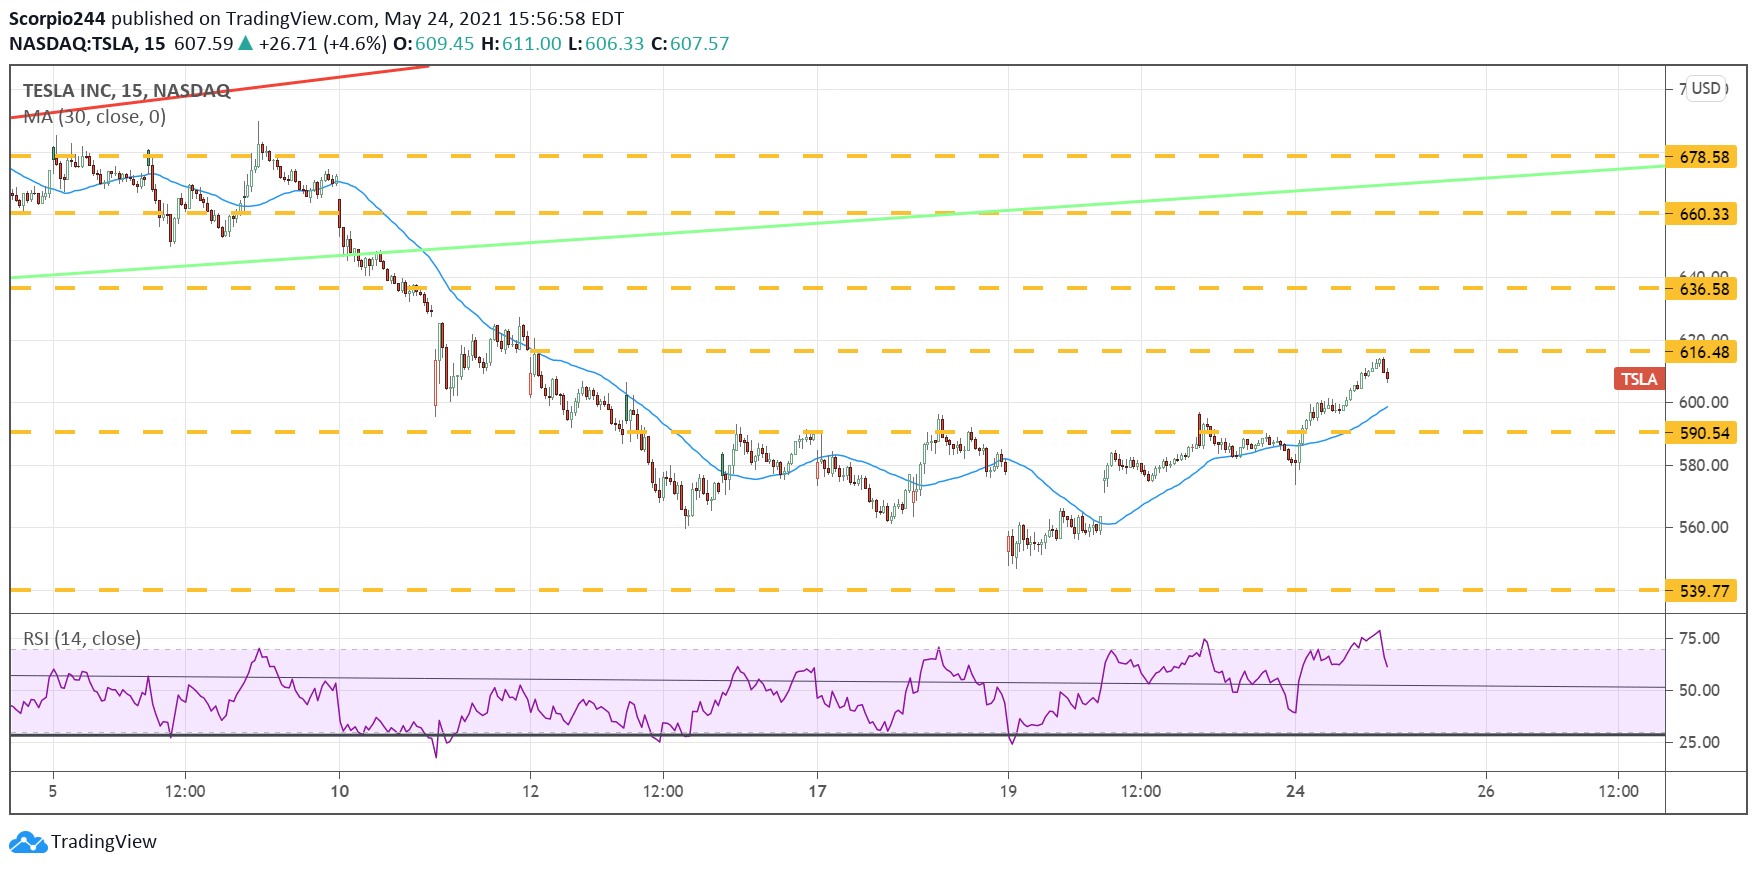
Task: Click the MA (30, close, 0) indicator label
Action: [x=95, y=117]
